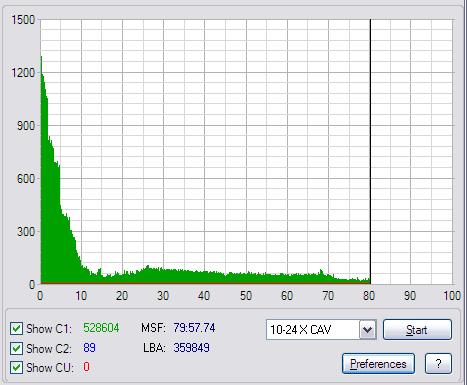Viewport: 467px width, 385px height.
Task: Click the red CU count 0
Action: tap(86, 367)
